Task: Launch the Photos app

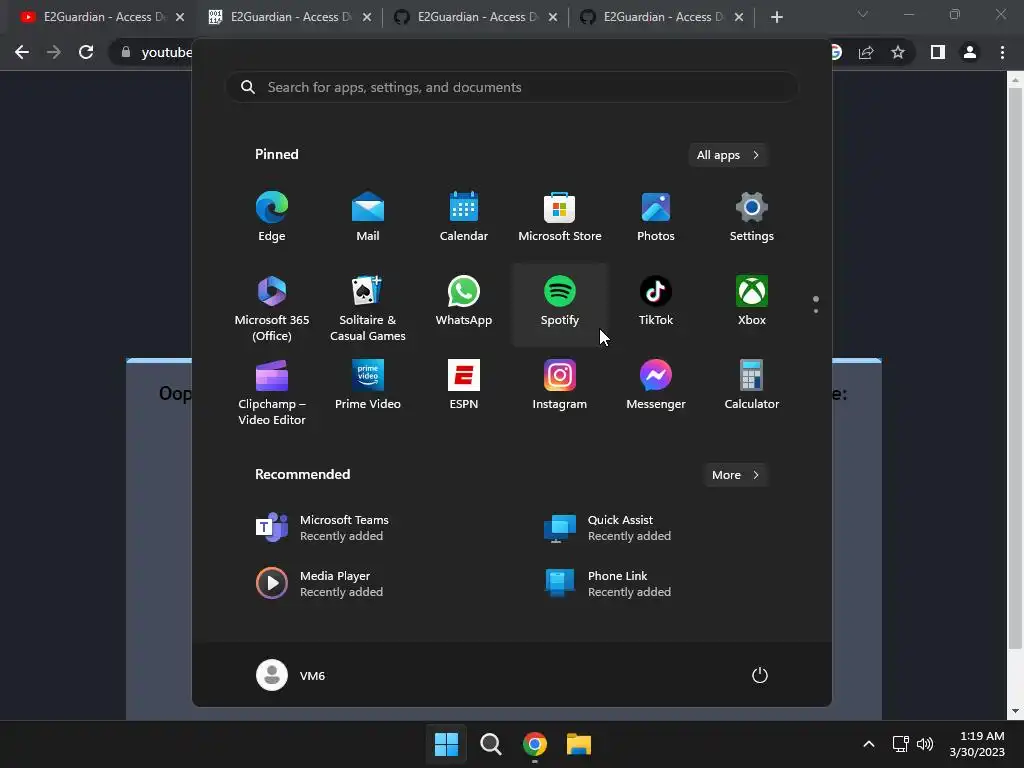Action: point(656,217)
